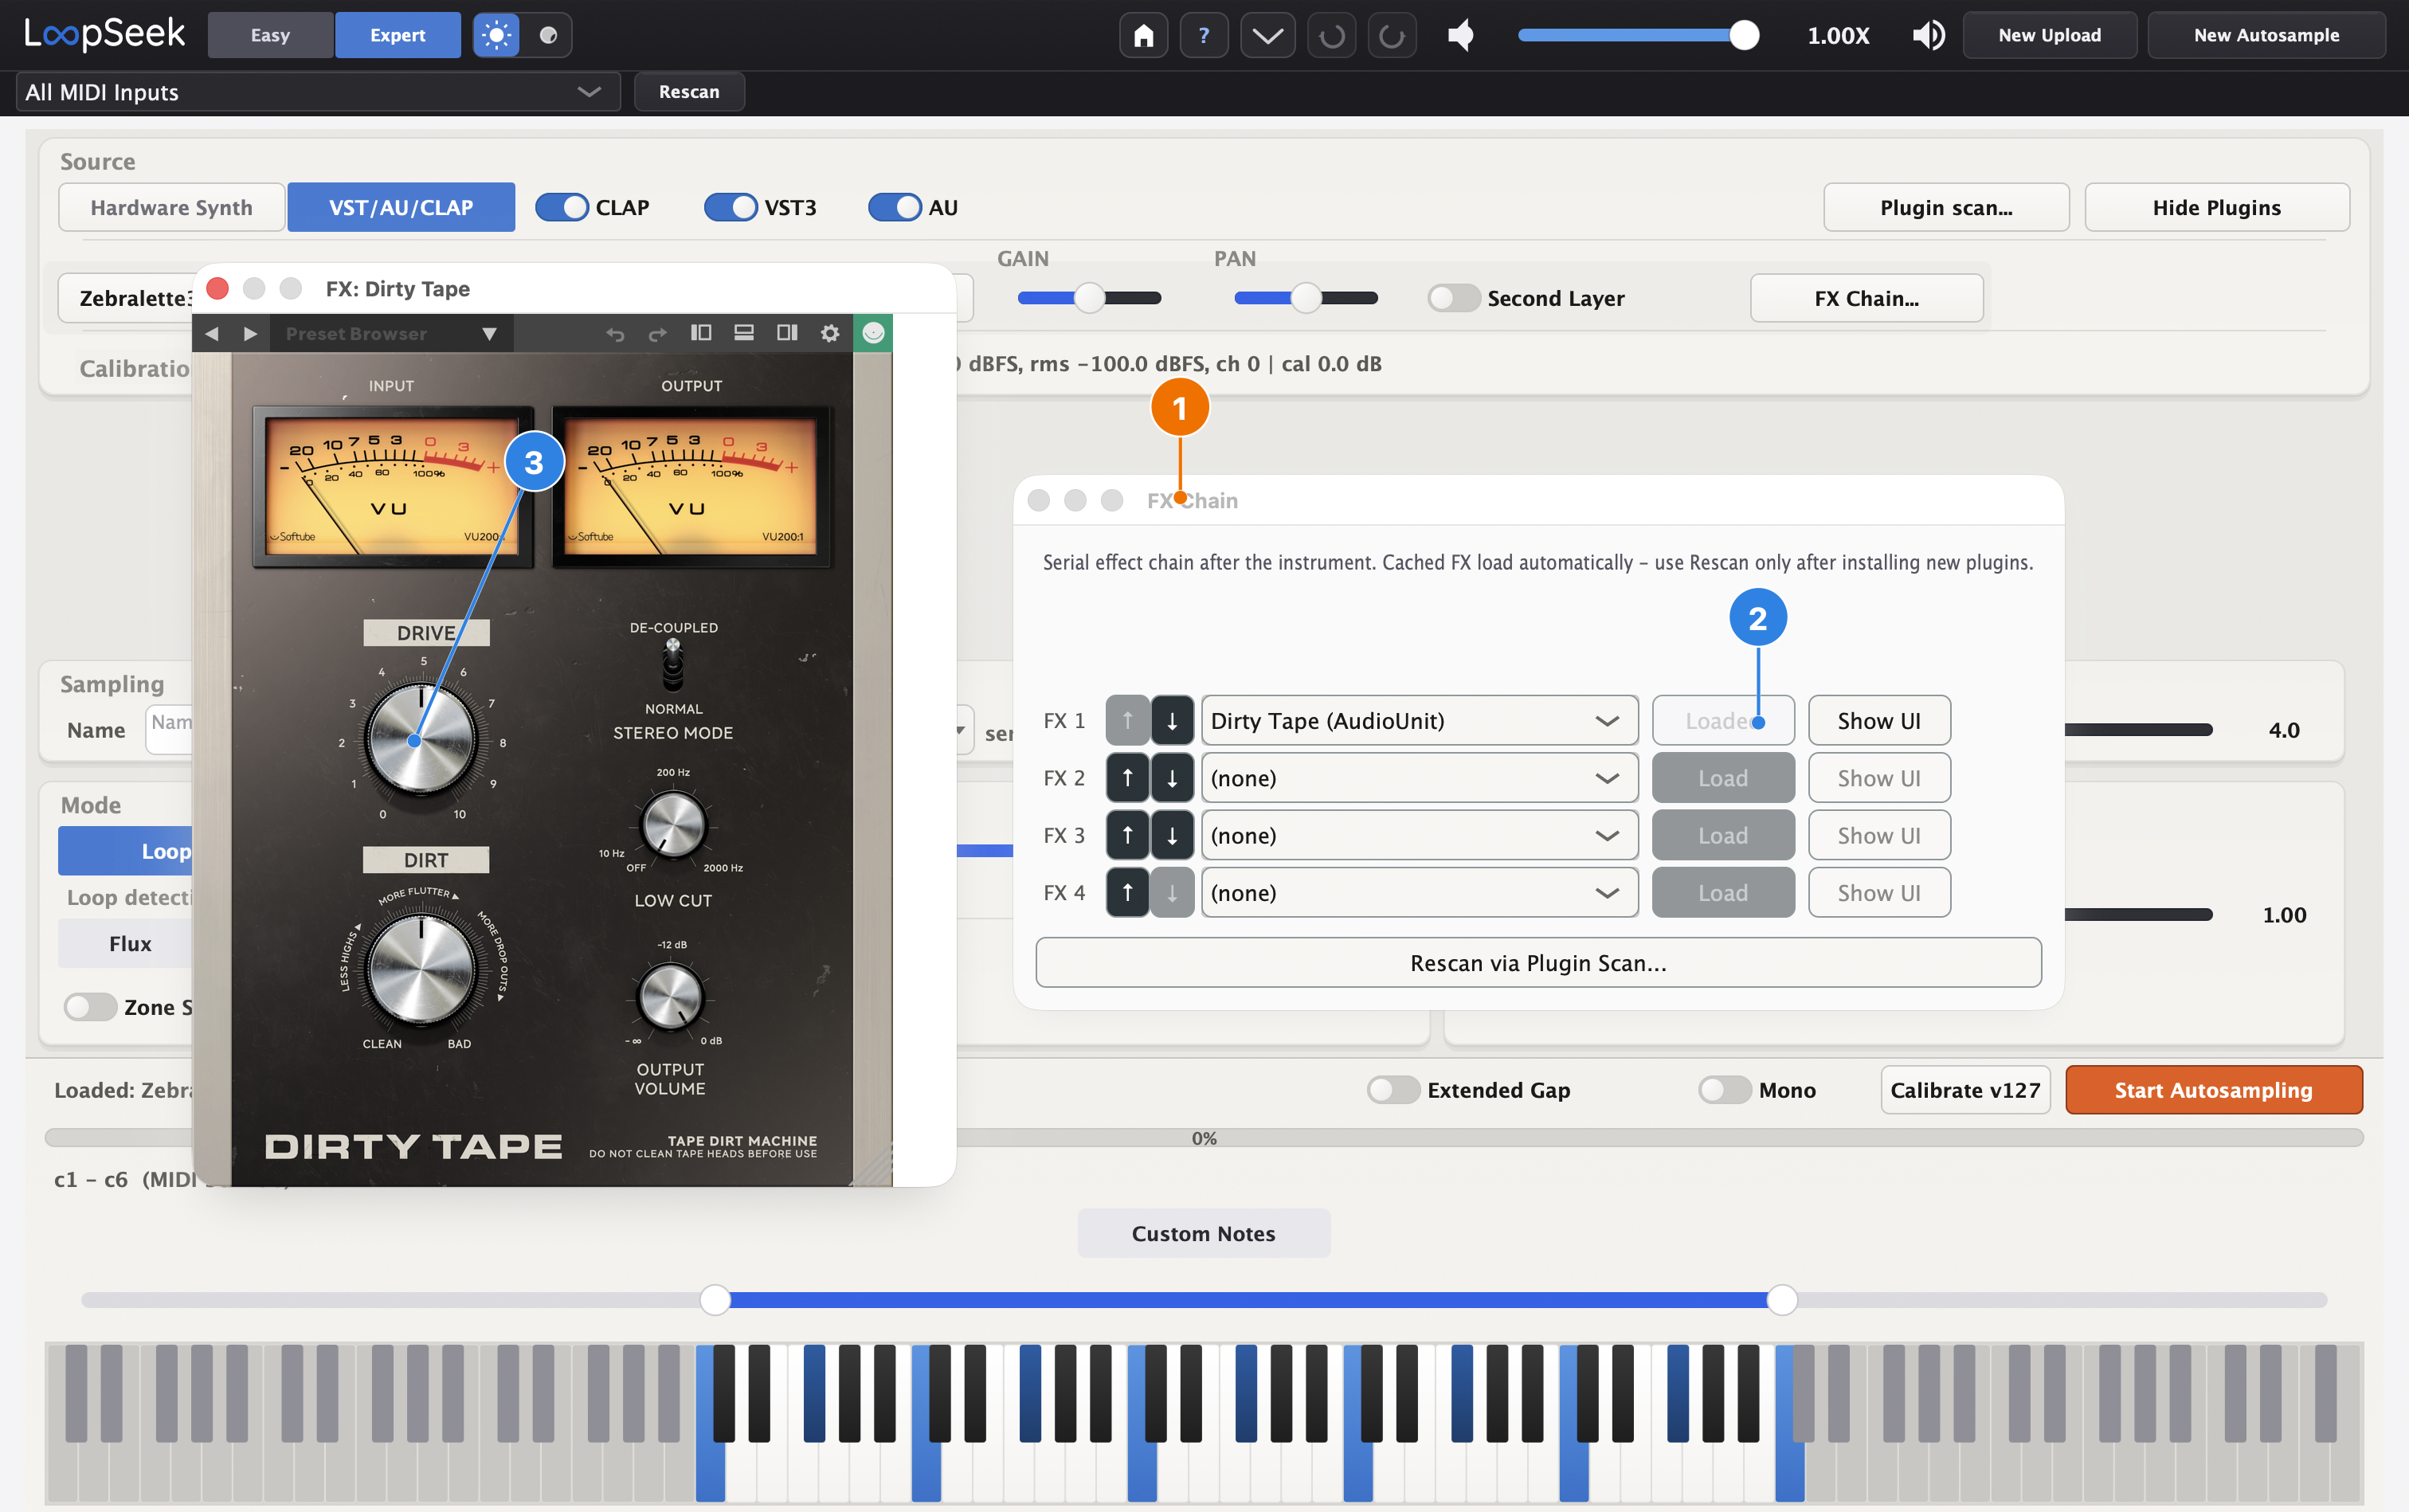Toggle the AU format switch
2409x1512 pixels.
tap(894, 207)
